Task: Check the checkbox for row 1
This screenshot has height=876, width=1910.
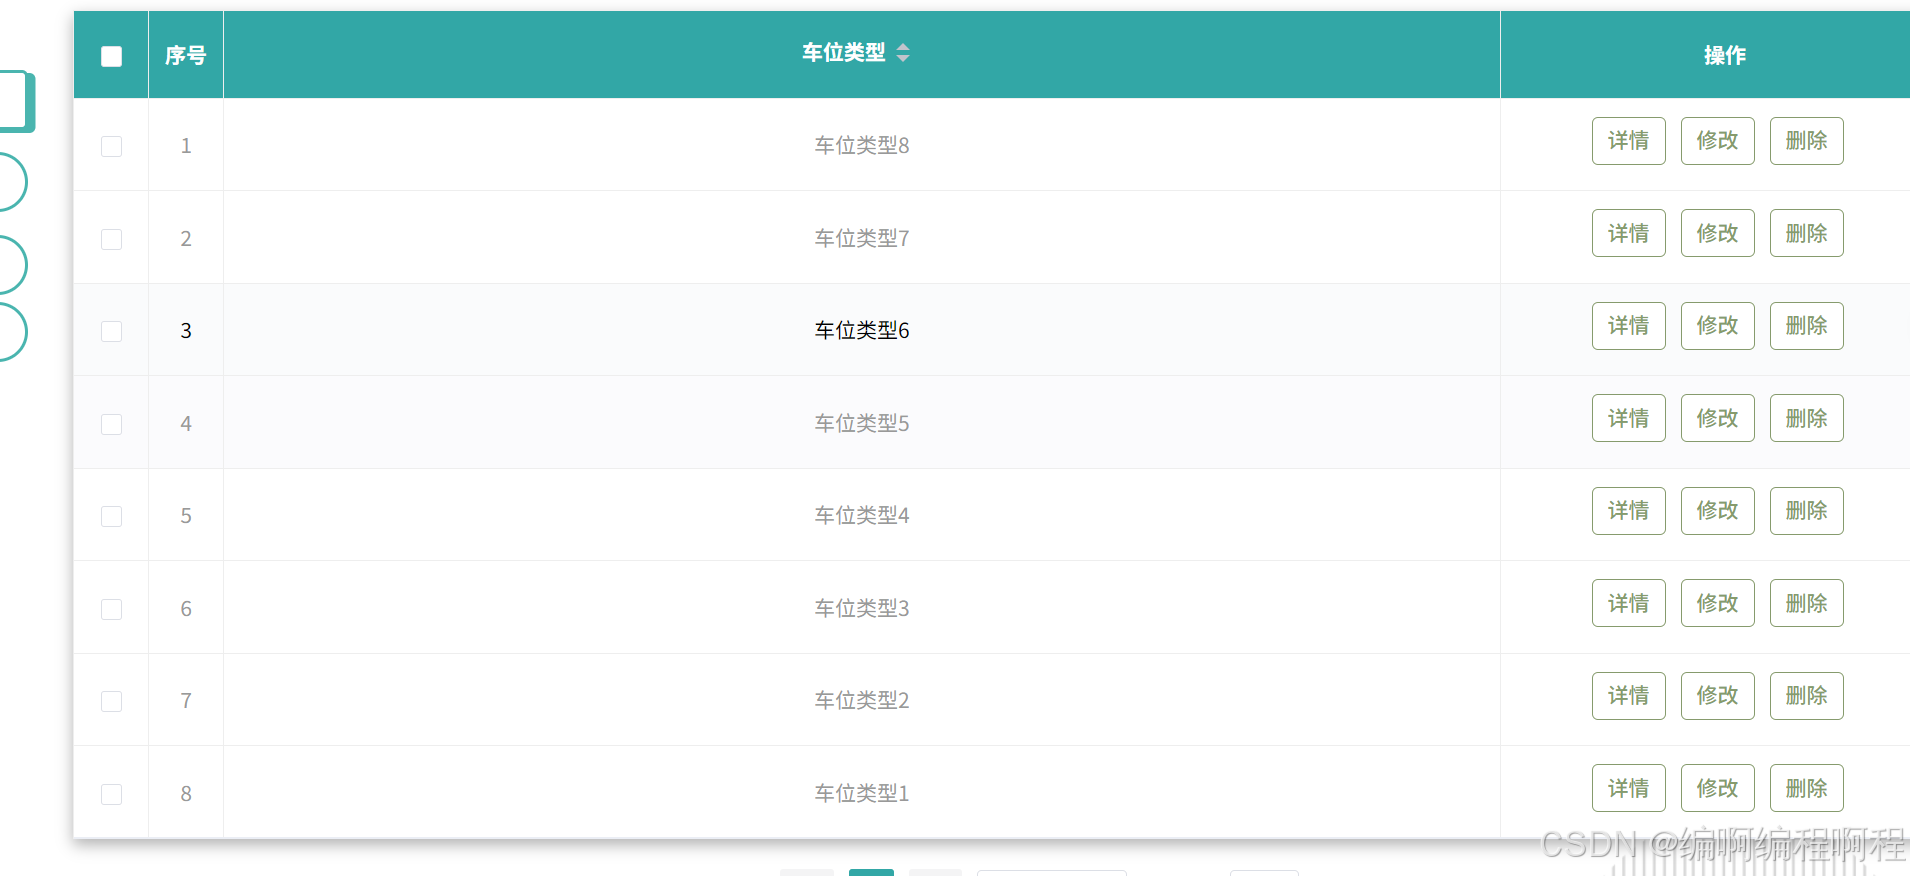Action: (111, 146)
